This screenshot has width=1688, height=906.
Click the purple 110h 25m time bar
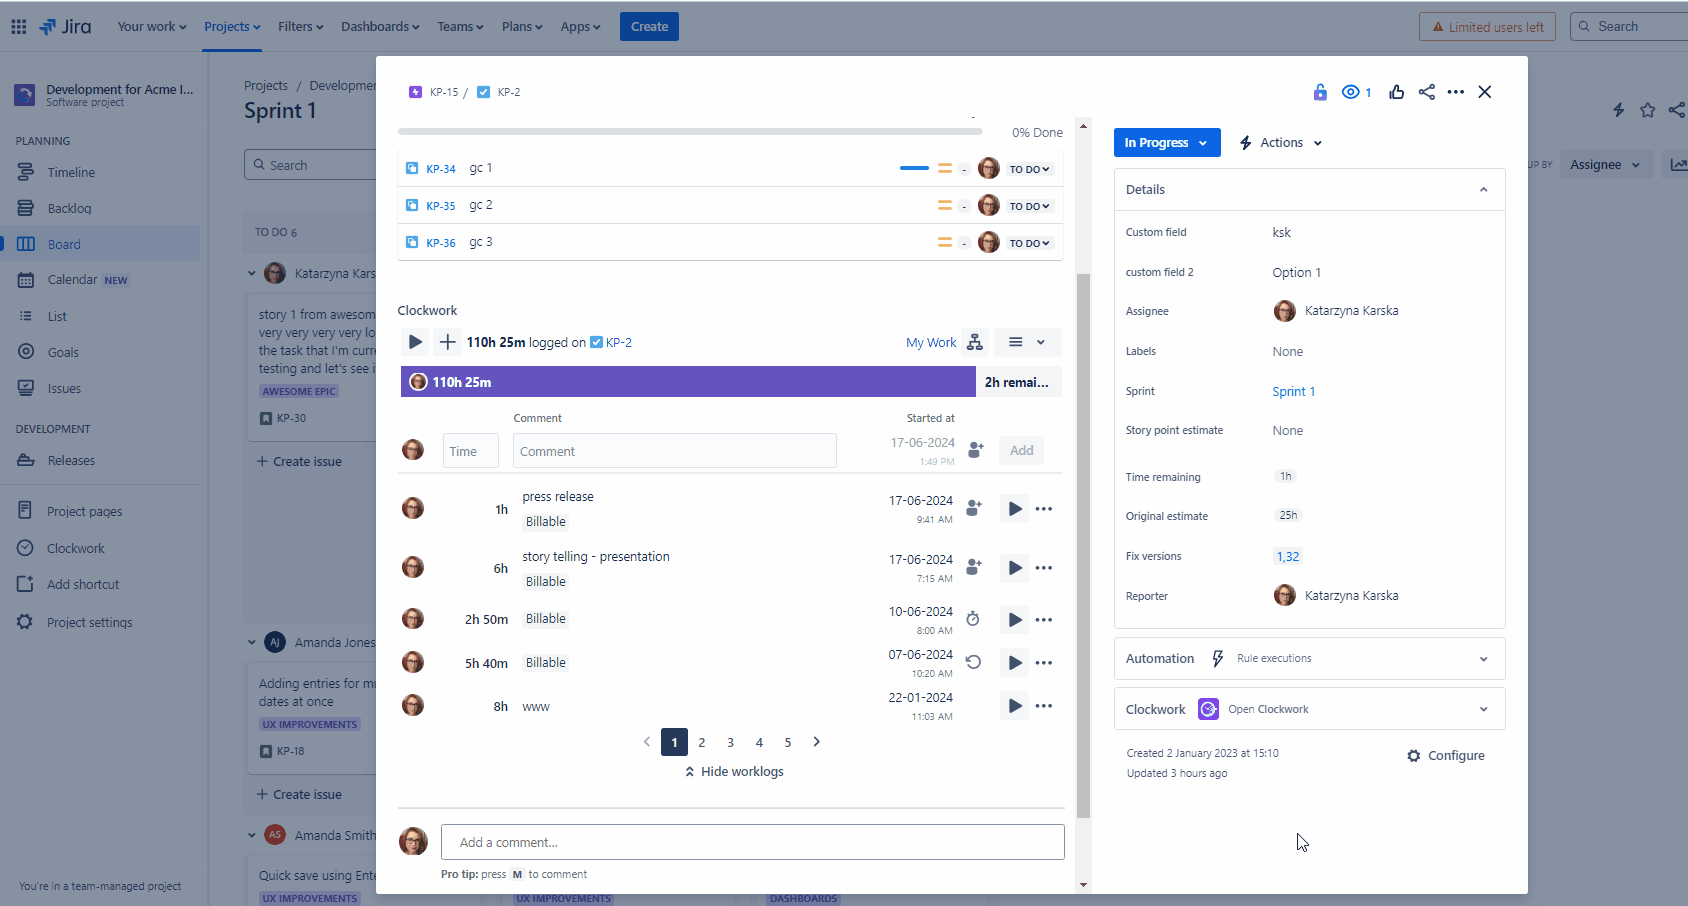coord(688,382)
